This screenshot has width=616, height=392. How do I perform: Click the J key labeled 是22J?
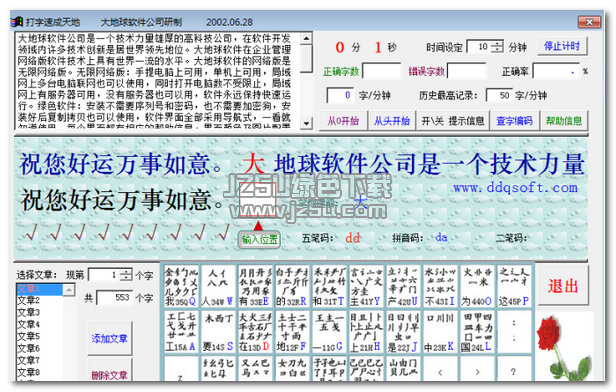(x=403, y=332)
